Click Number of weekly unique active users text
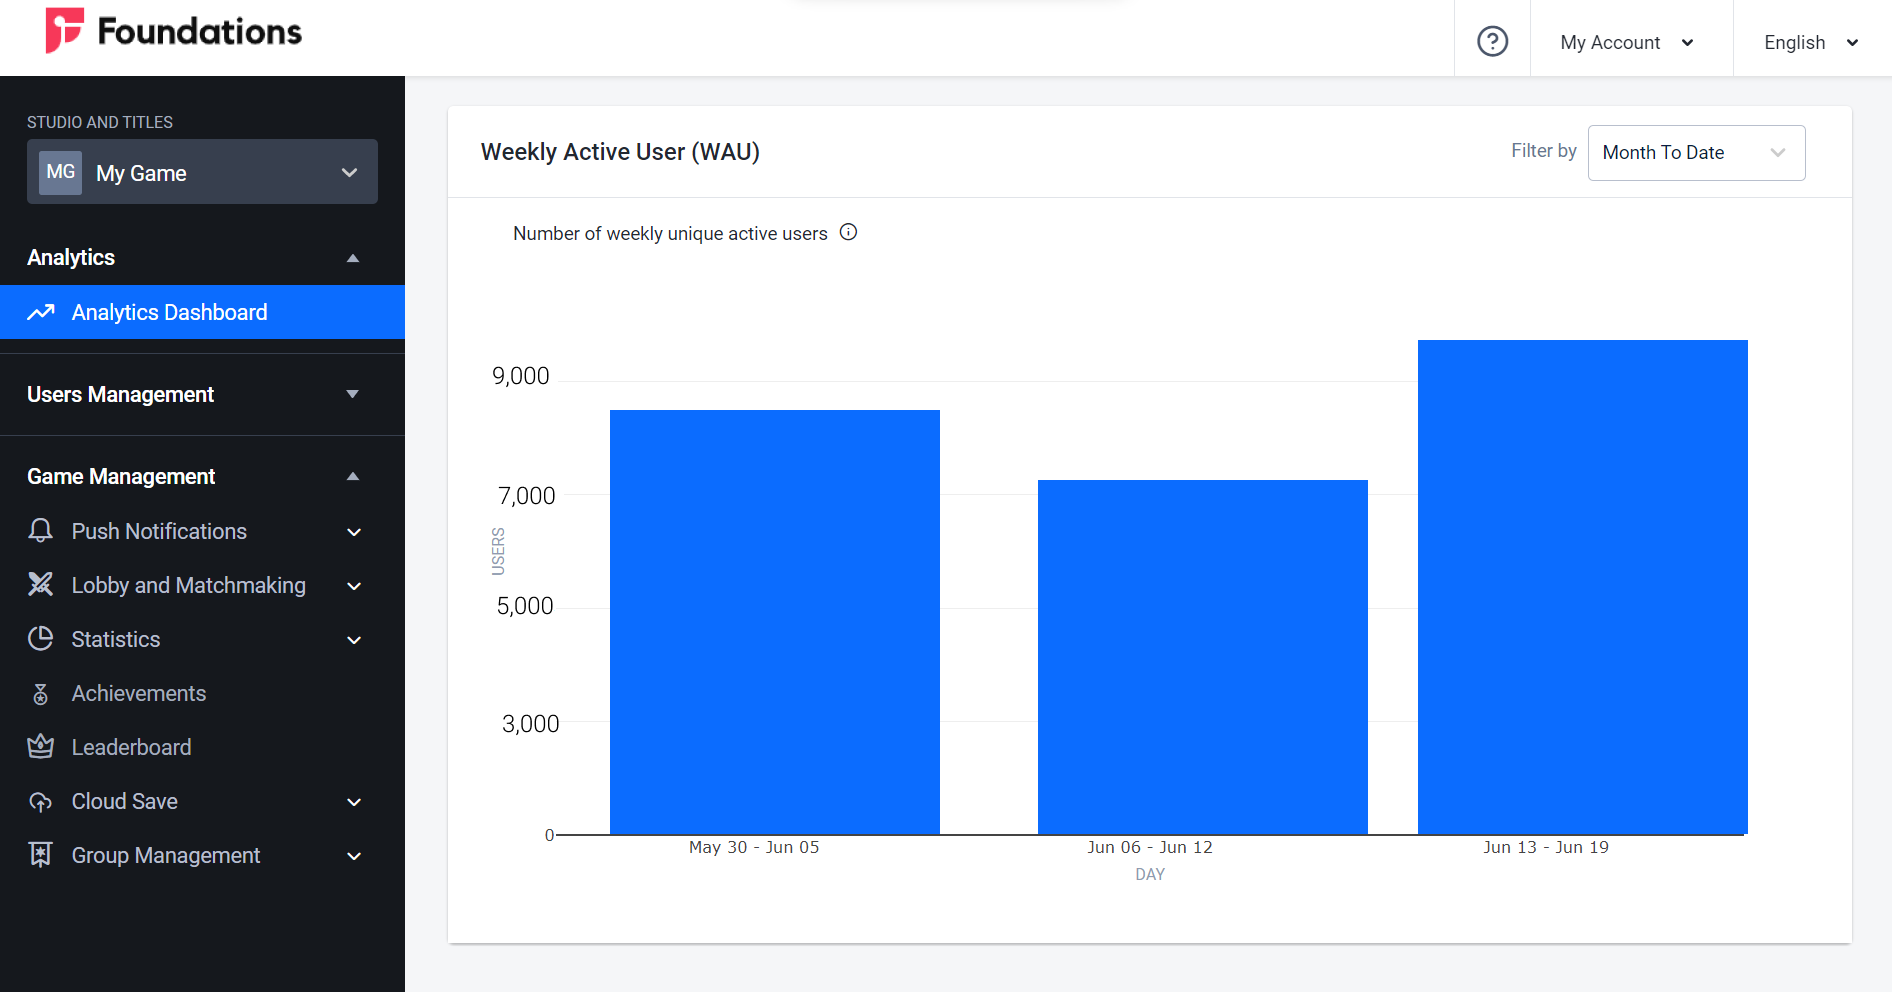Image resolution: width=1892 pixels, height=992 pixels. [x=670, y=233]
